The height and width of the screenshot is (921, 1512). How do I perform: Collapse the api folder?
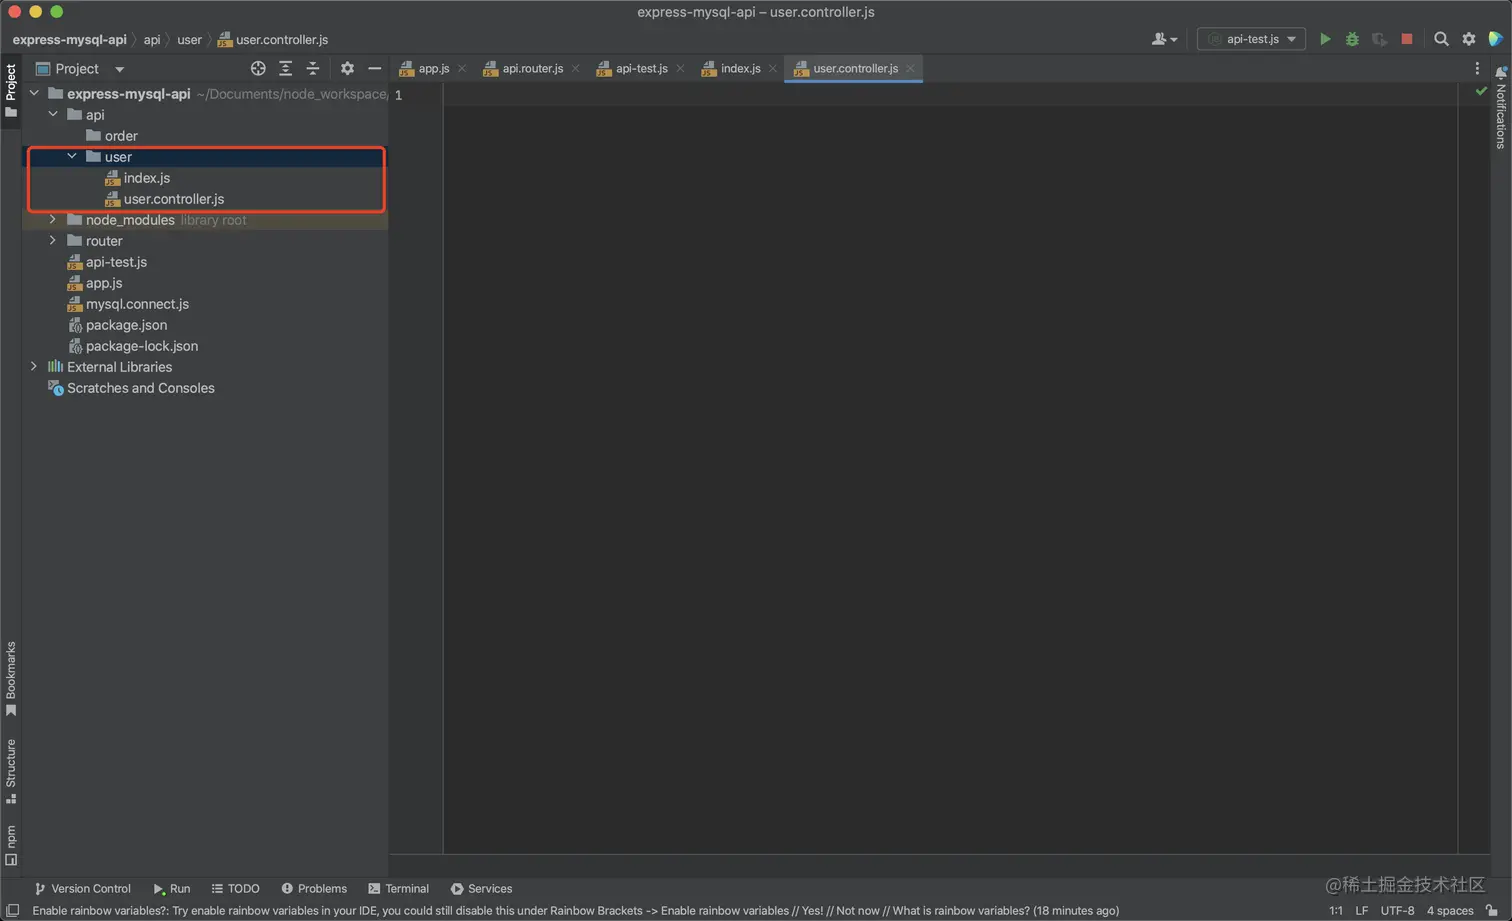point(53,114)
